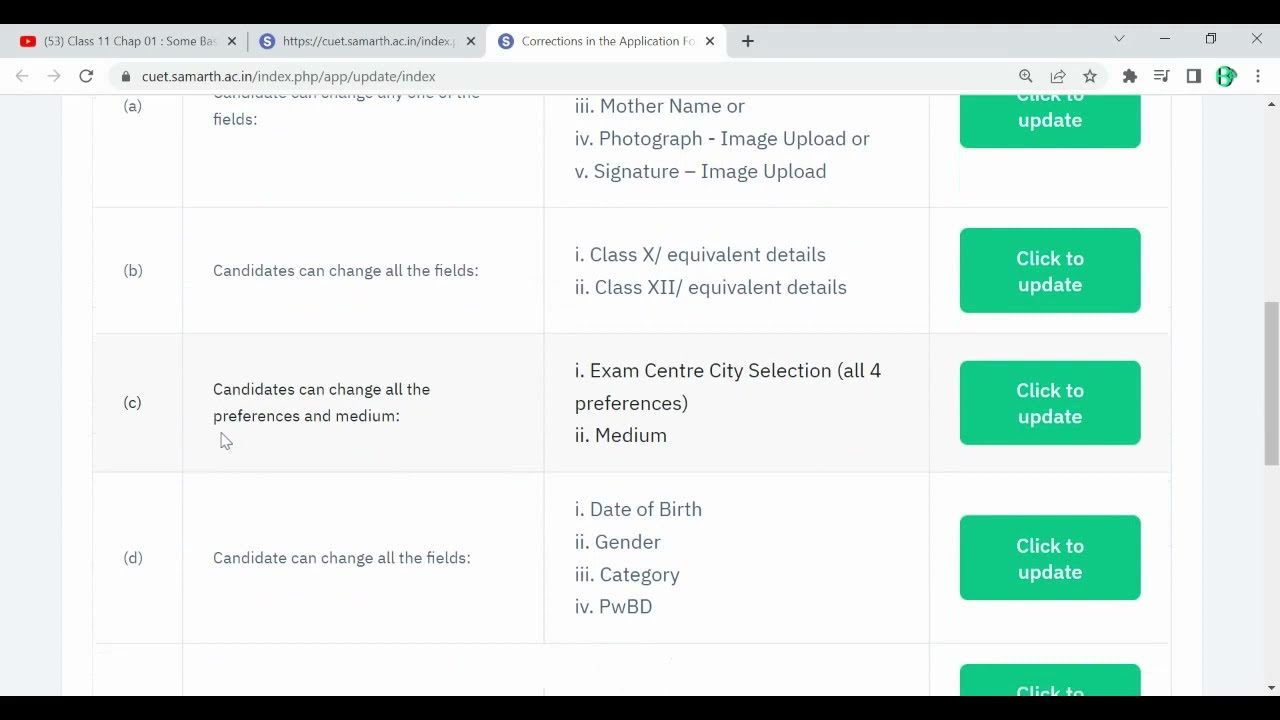
Task: Click 'v. Signature – Image Upload' text
Action: coord(701,172)
